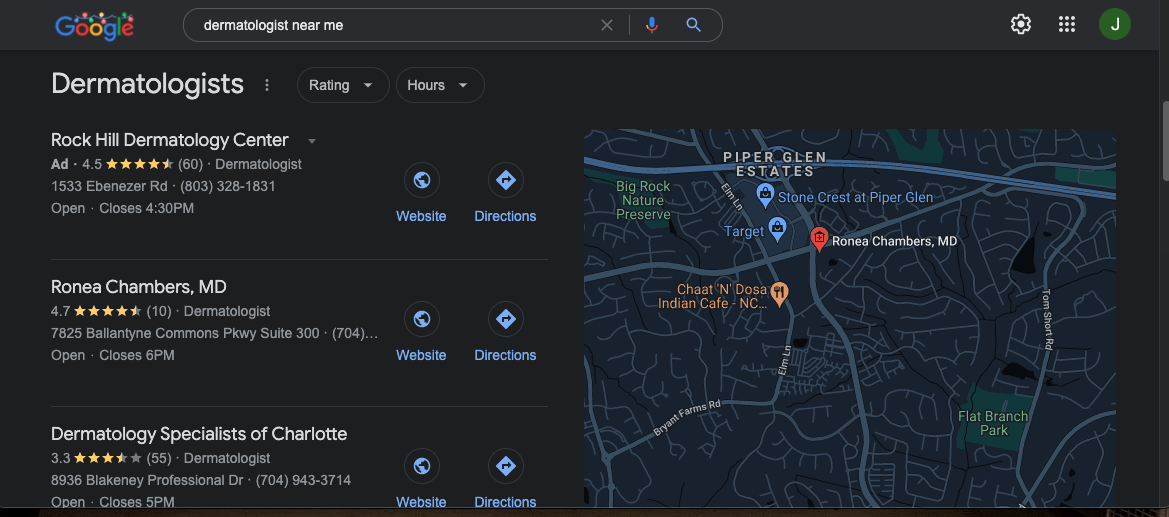Get directions to Rock Hill Dermatology Center
Screen dimensions: 1169x517
click(505, 181)
